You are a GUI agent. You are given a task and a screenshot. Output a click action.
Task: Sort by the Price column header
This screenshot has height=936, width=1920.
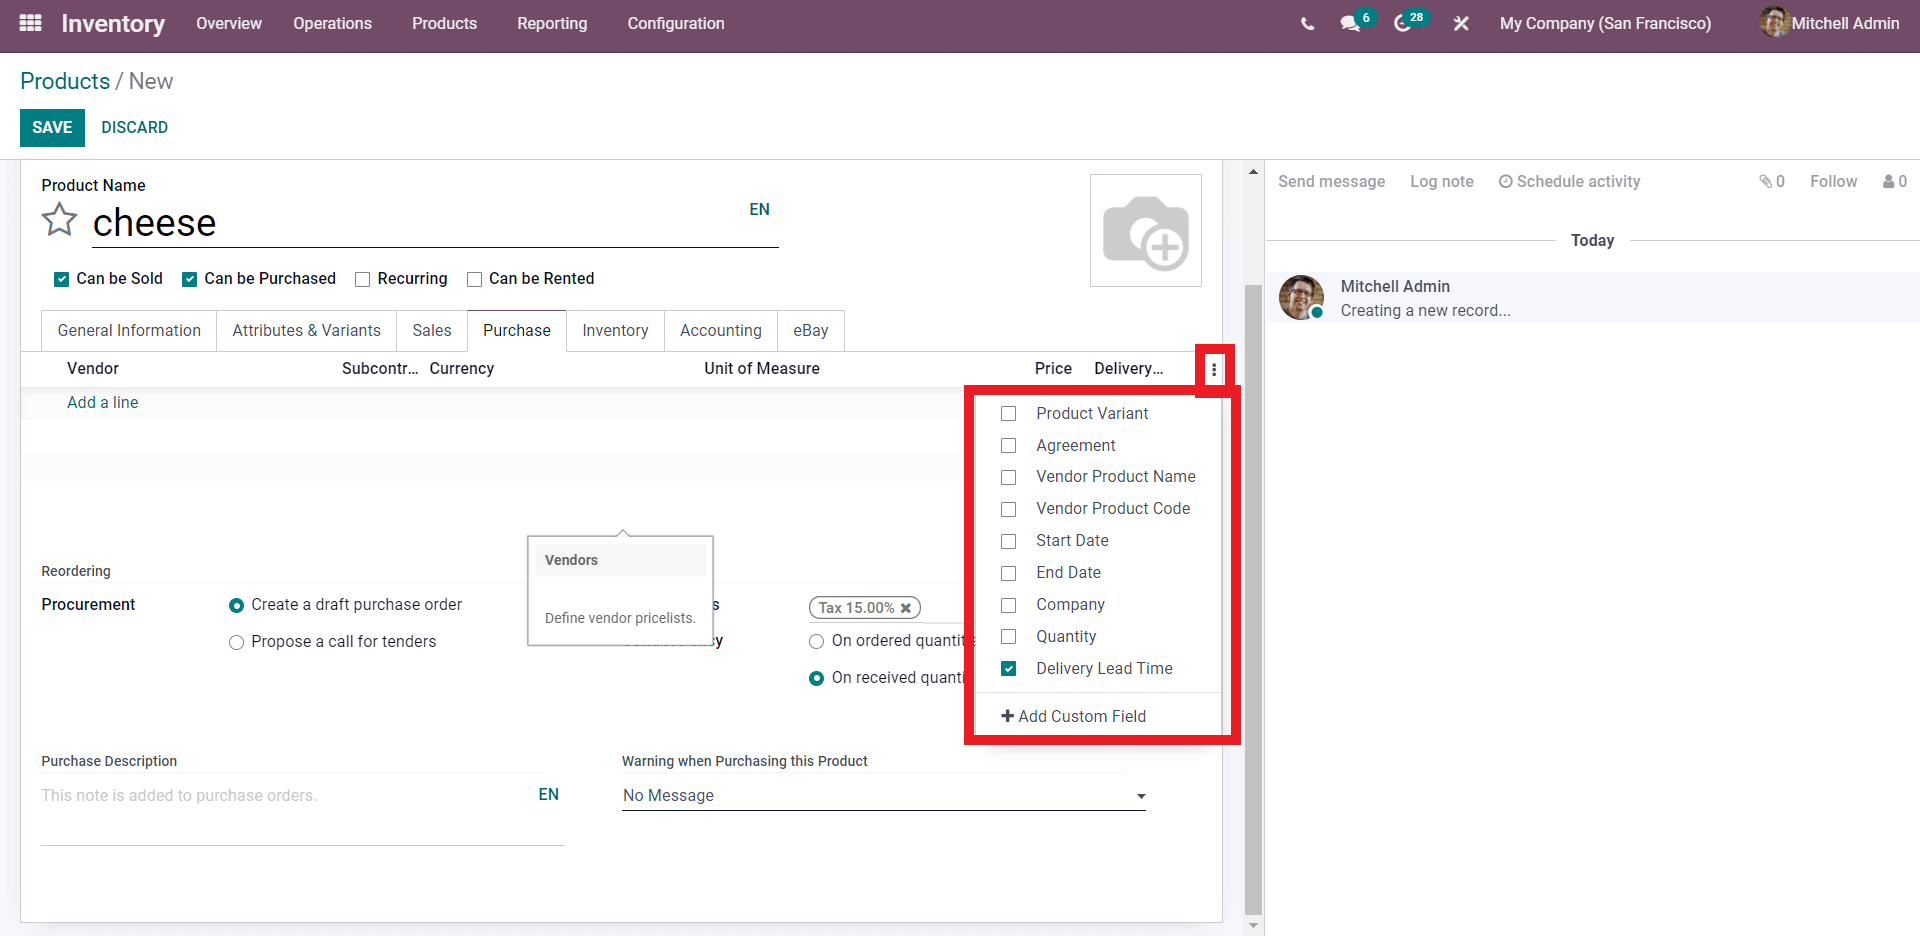coord(1053,368)
